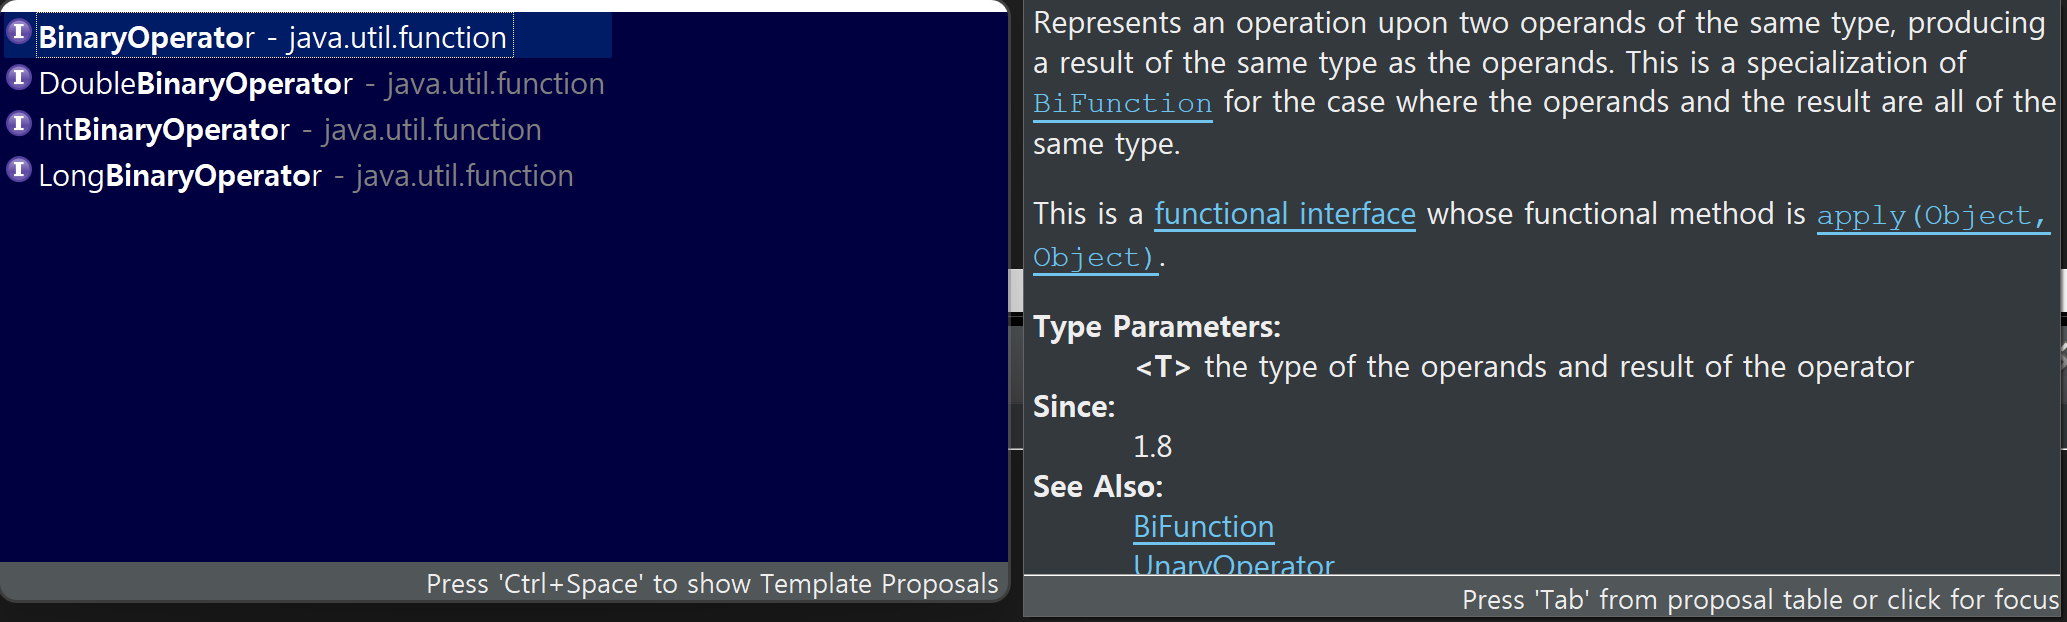Click the java.util.function label on the BinaryOperator row
Image resolution: width=2067 pixels, height=622 pixels.
pos(397,37)
